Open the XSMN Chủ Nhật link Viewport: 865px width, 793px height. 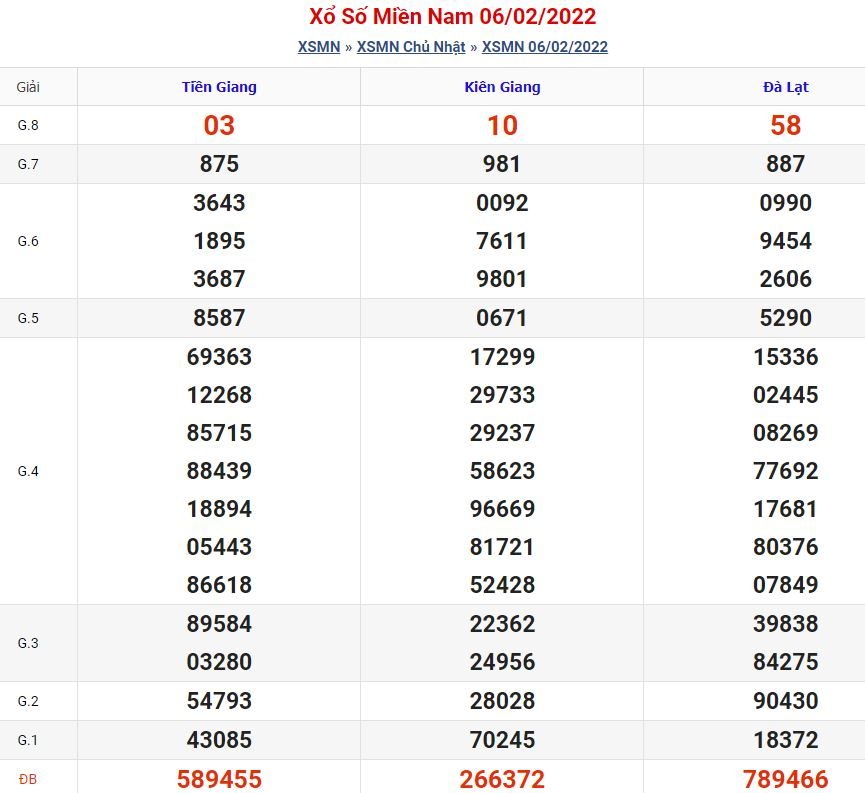(411, 47)
